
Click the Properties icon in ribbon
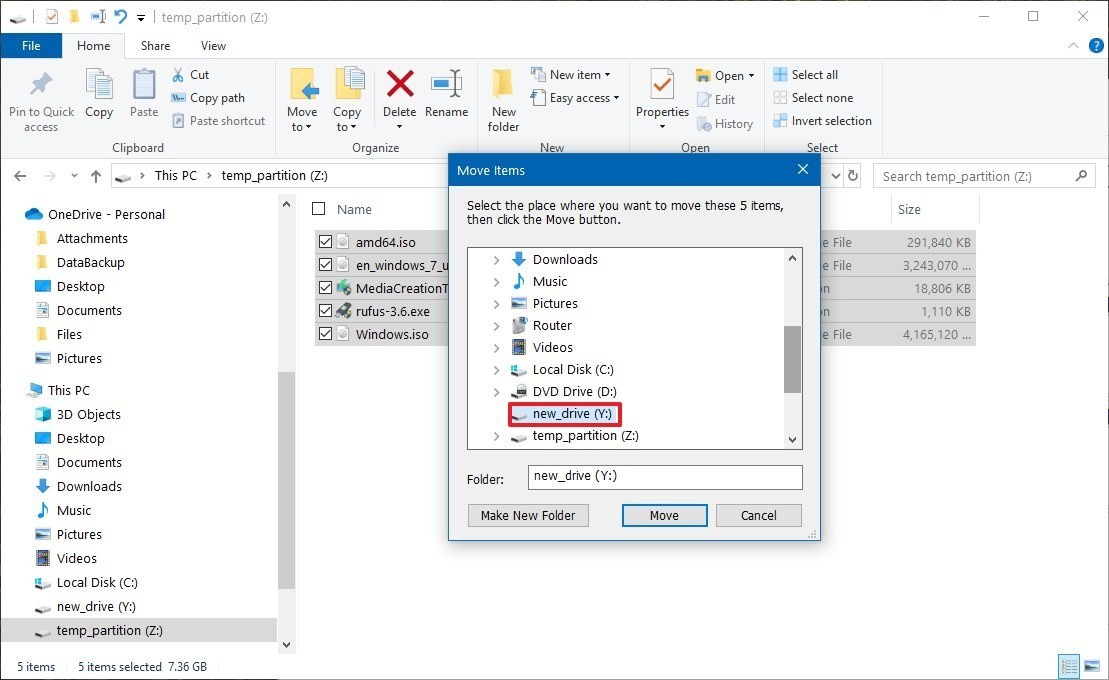[x=662, y=88]
